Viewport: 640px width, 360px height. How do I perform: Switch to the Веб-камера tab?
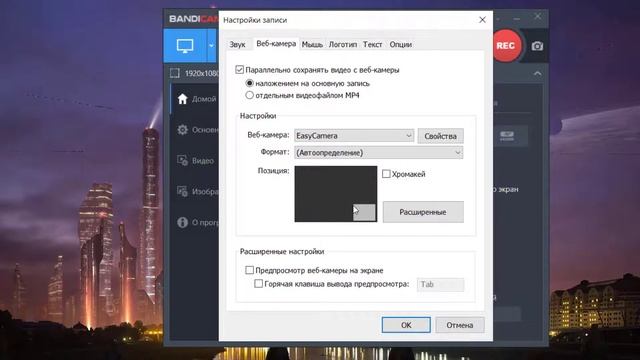coord(276,44)
